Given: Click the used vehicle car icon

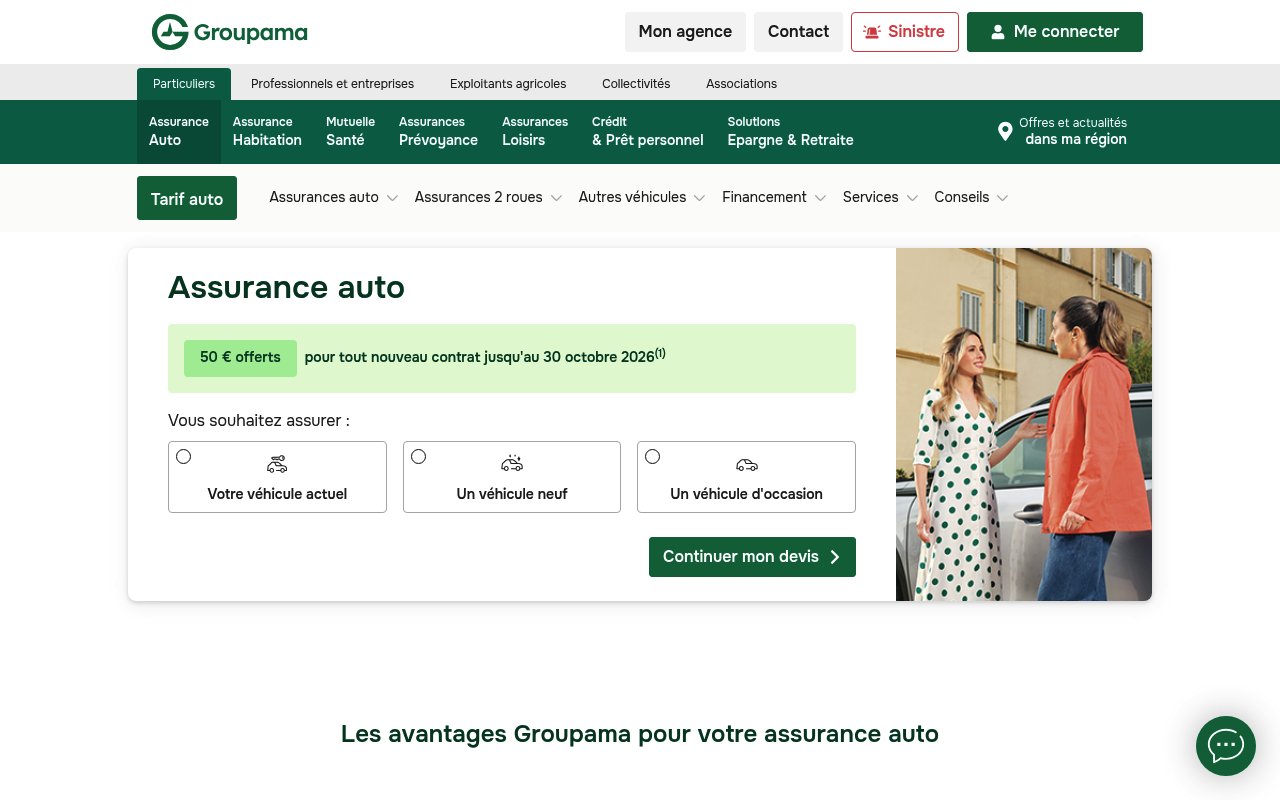Looking at the screenshot, I should 747,464.
